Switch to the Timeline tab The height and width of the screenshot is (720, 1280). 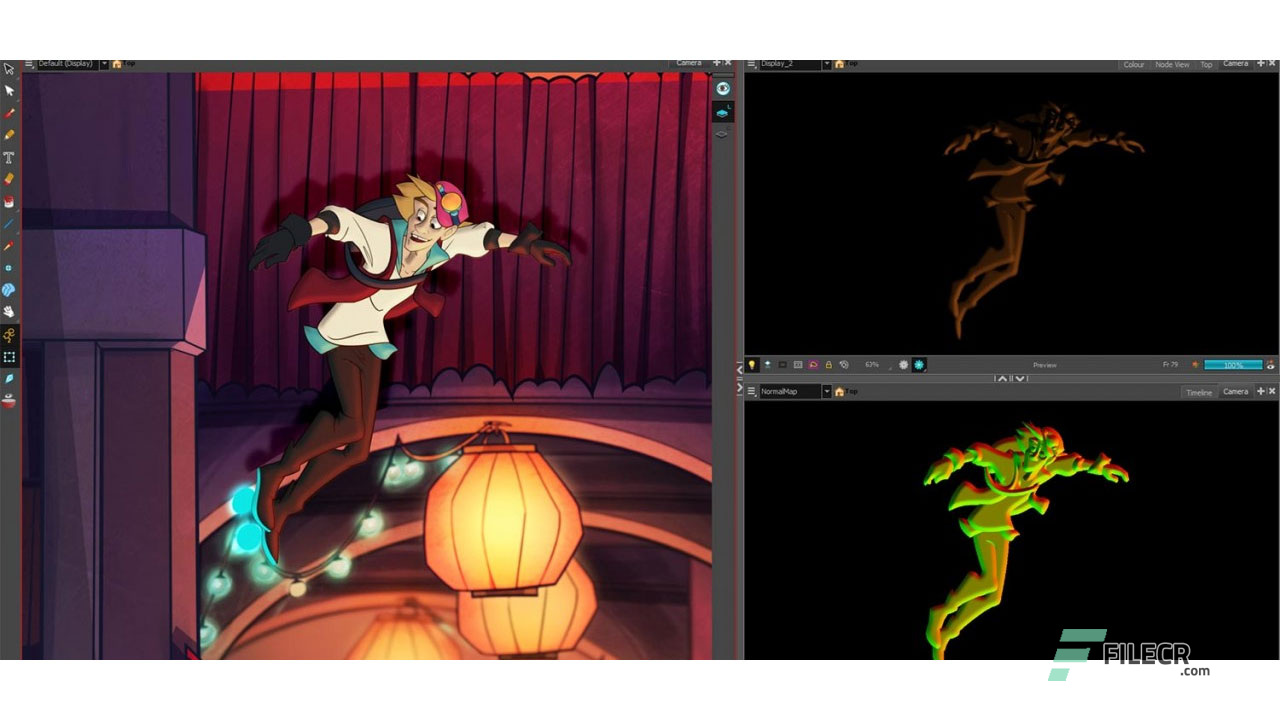[1199, 392]
